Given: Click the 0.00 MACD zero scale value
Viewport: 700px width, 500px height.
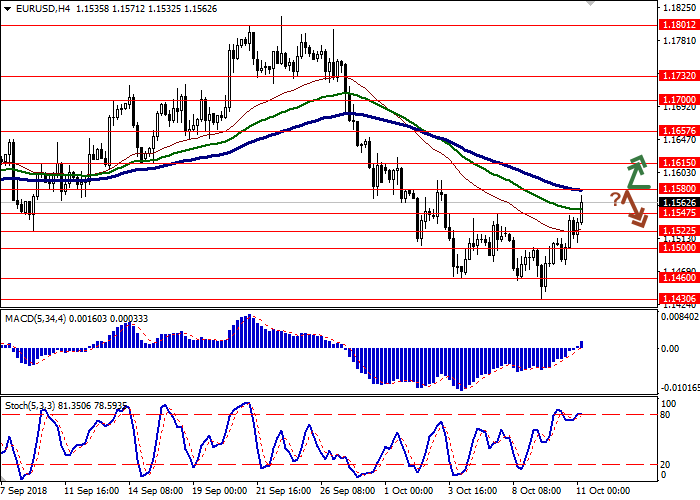Looking at the screenshot, I should [x=670, y=349].
